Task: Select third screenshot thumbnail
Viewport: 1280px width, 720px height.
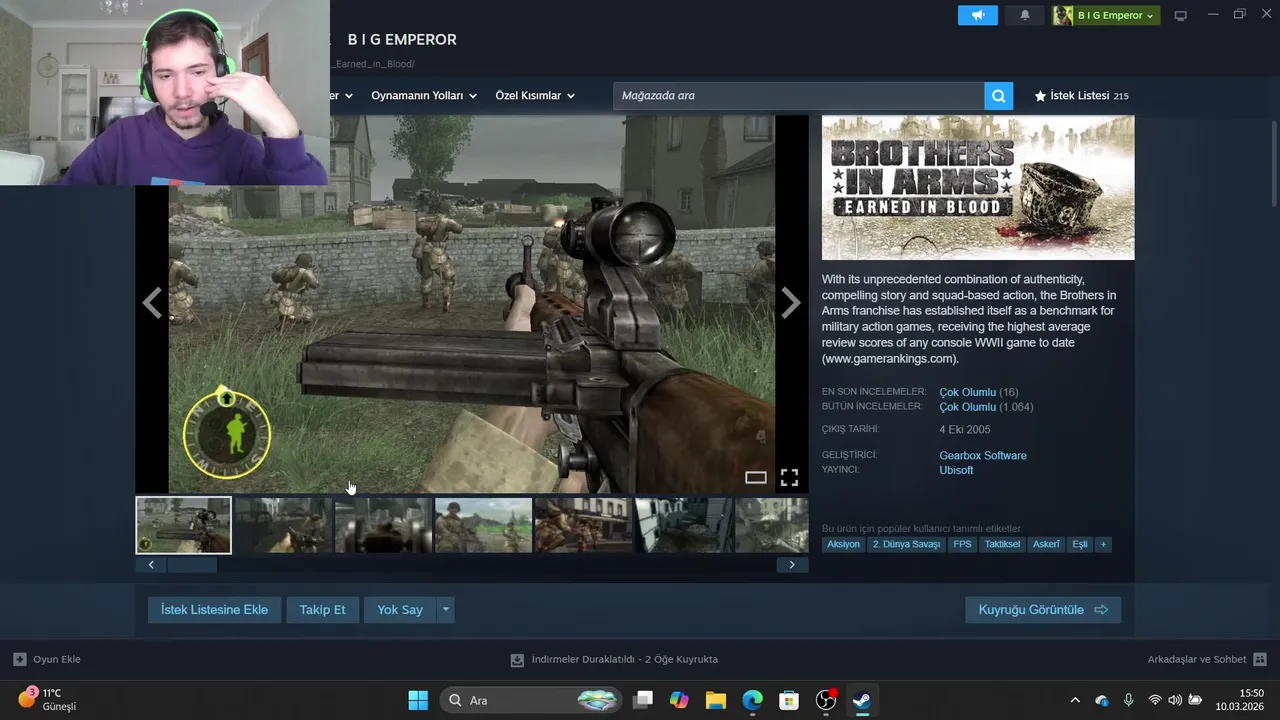Action: [x=383, y=525]
